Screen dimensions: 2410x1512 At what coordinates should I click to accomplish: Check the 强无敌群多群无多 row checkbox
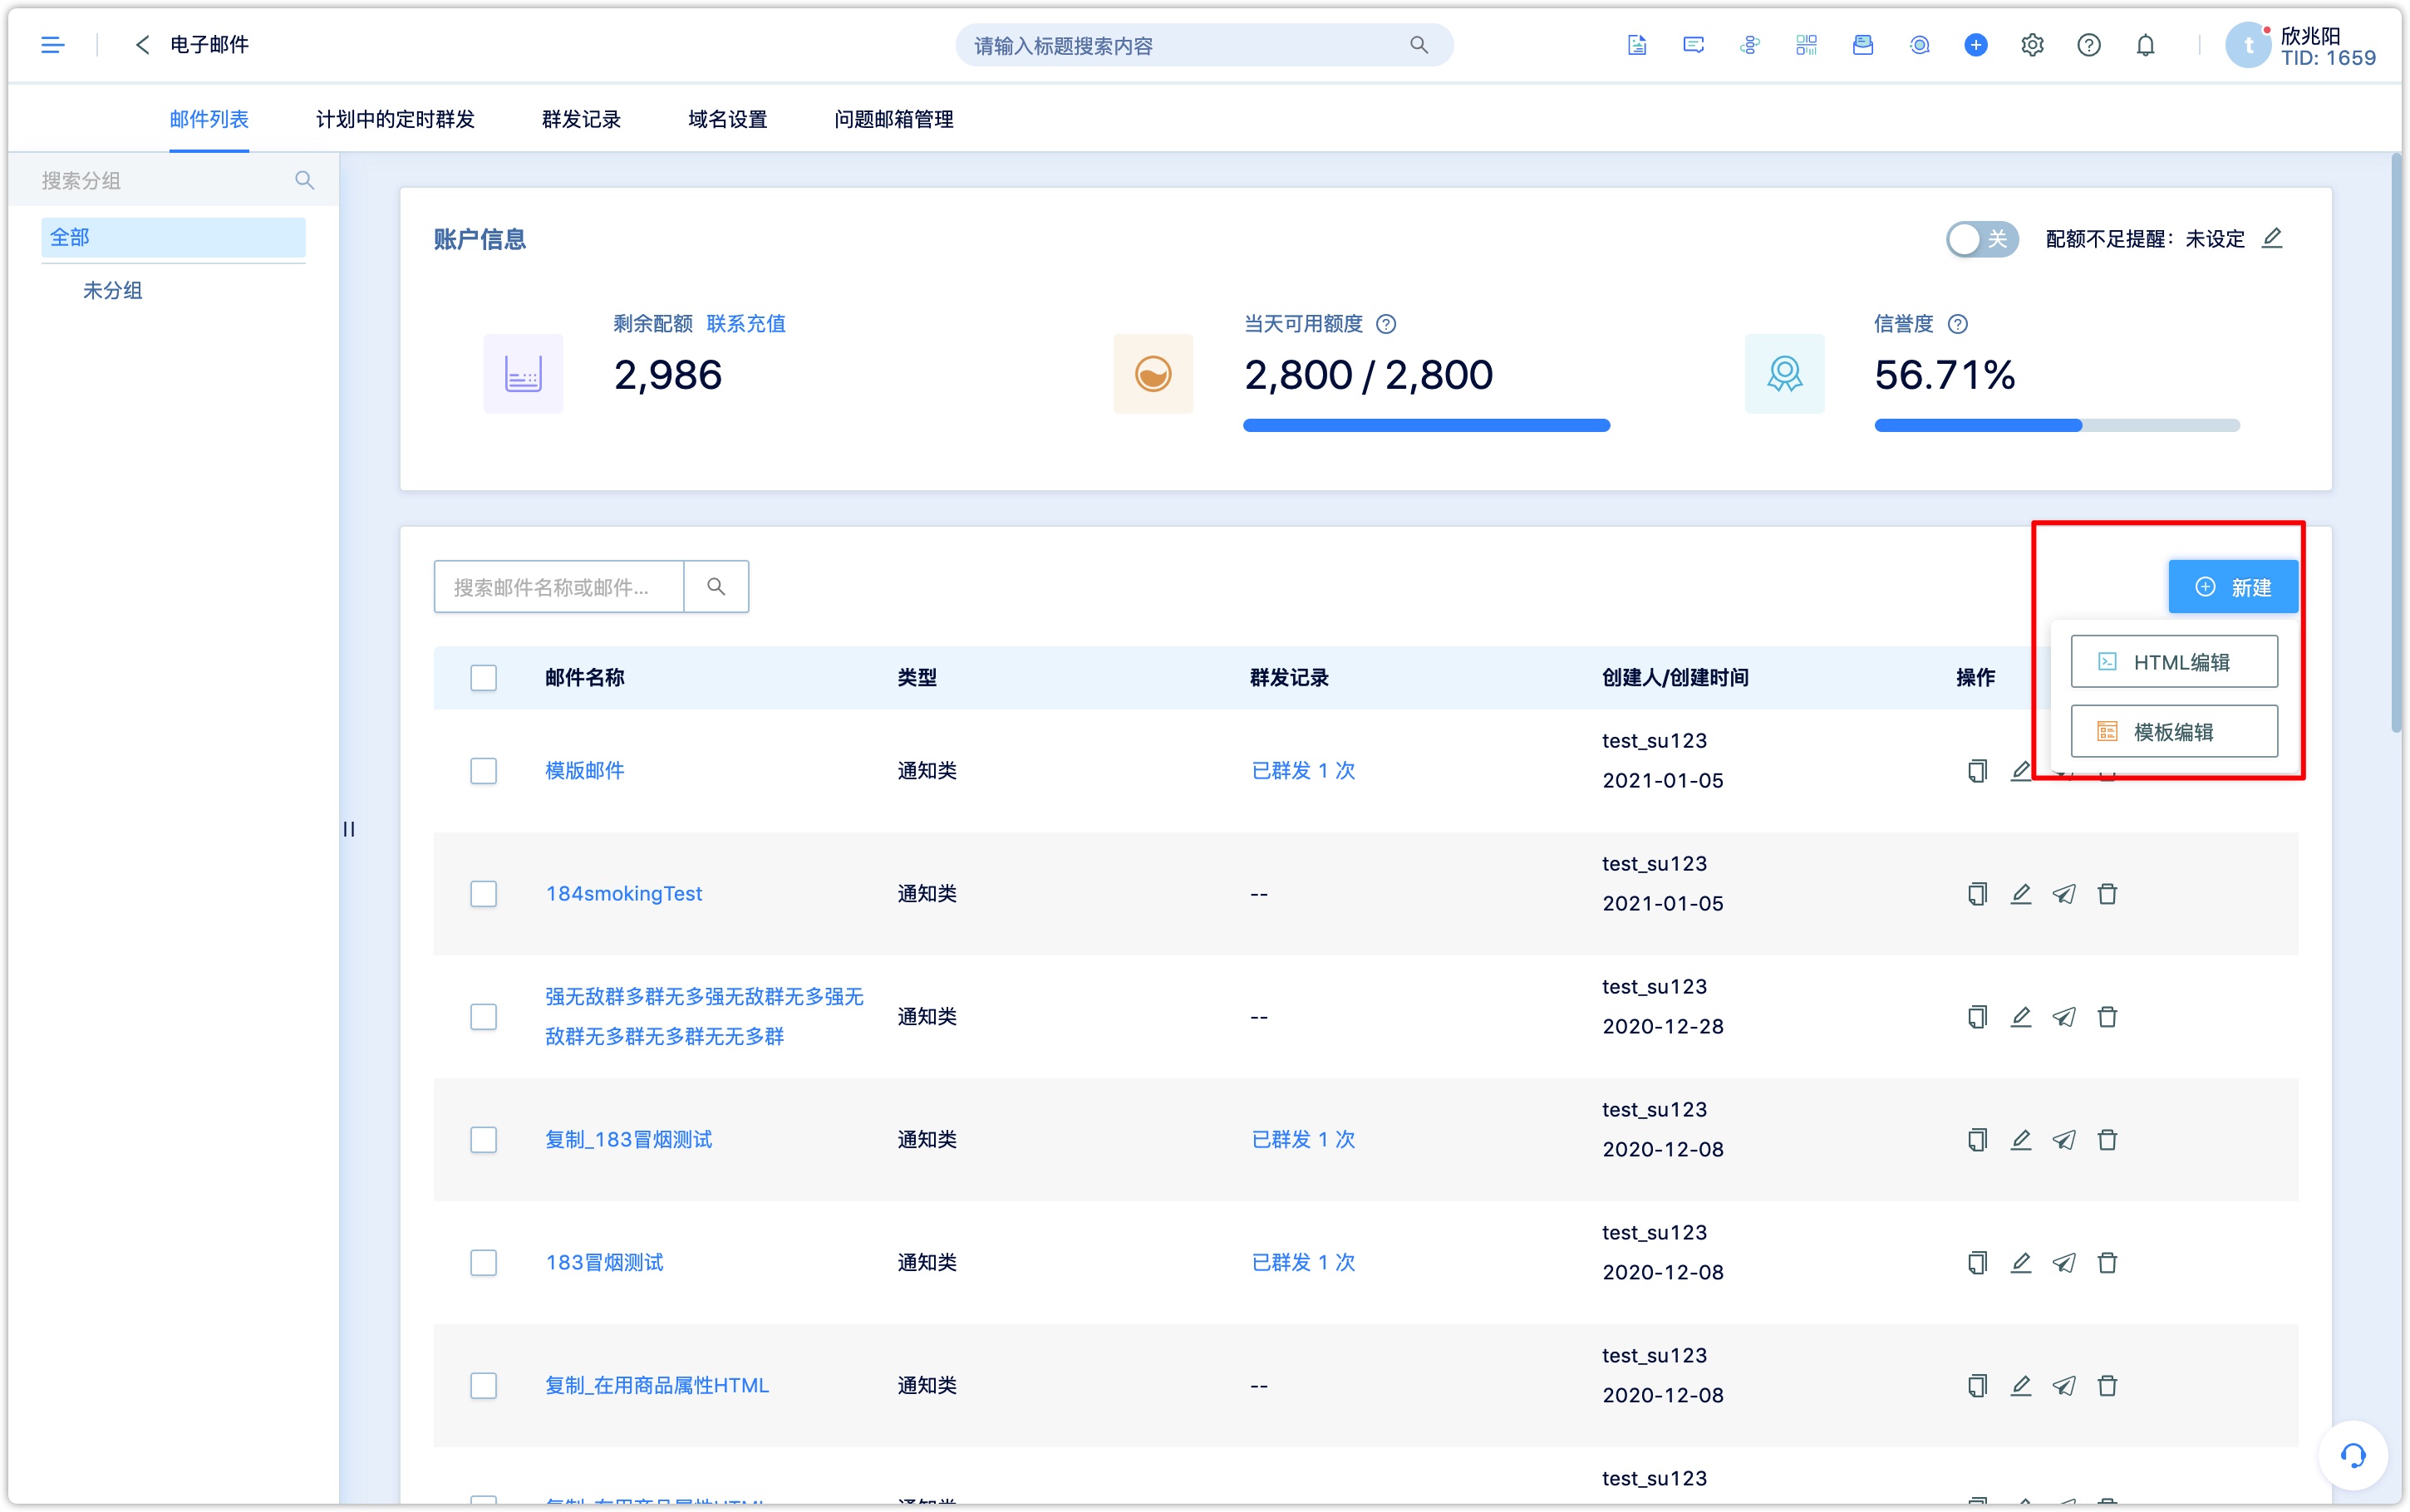484,1017
